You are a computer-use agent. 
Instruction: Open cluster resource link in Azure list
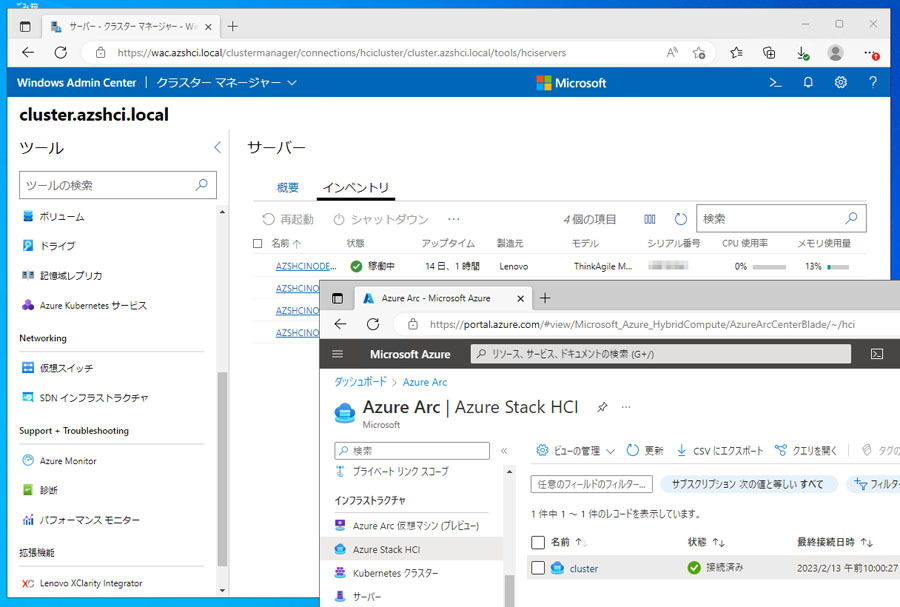coord(584,569)
